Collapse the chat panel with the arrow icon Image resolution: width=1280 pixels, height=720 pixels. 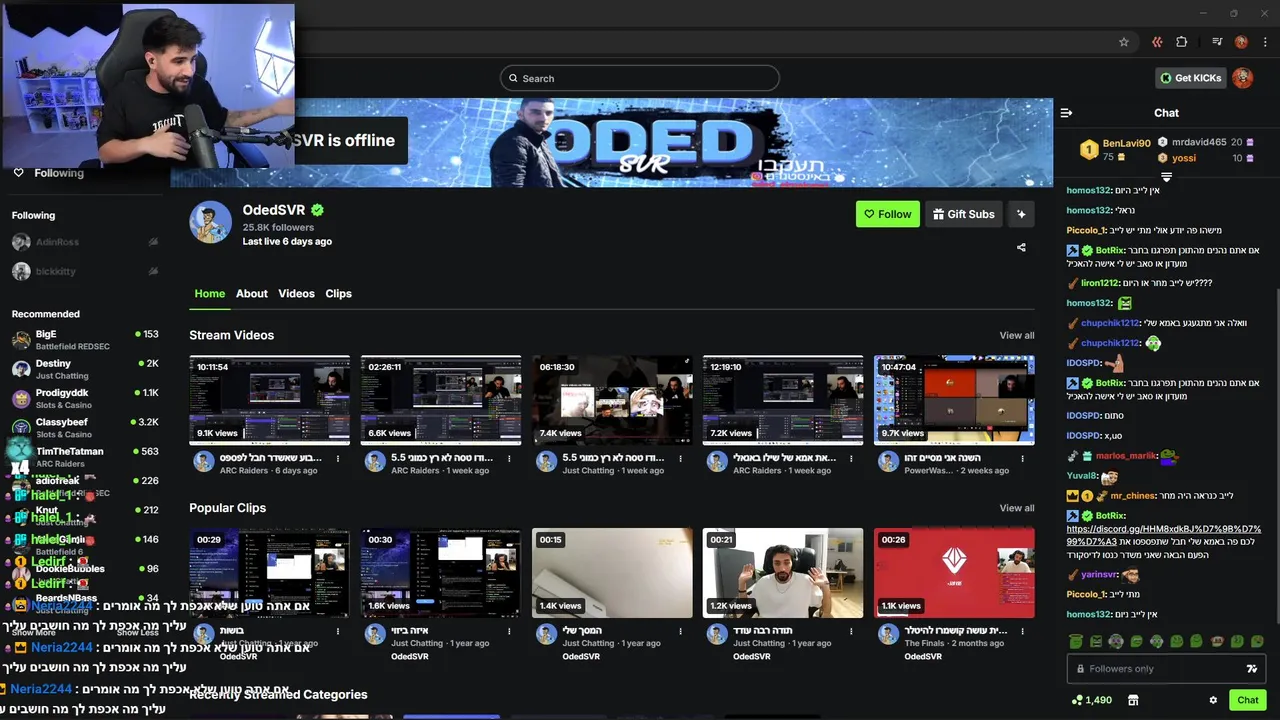[1066, 113]
